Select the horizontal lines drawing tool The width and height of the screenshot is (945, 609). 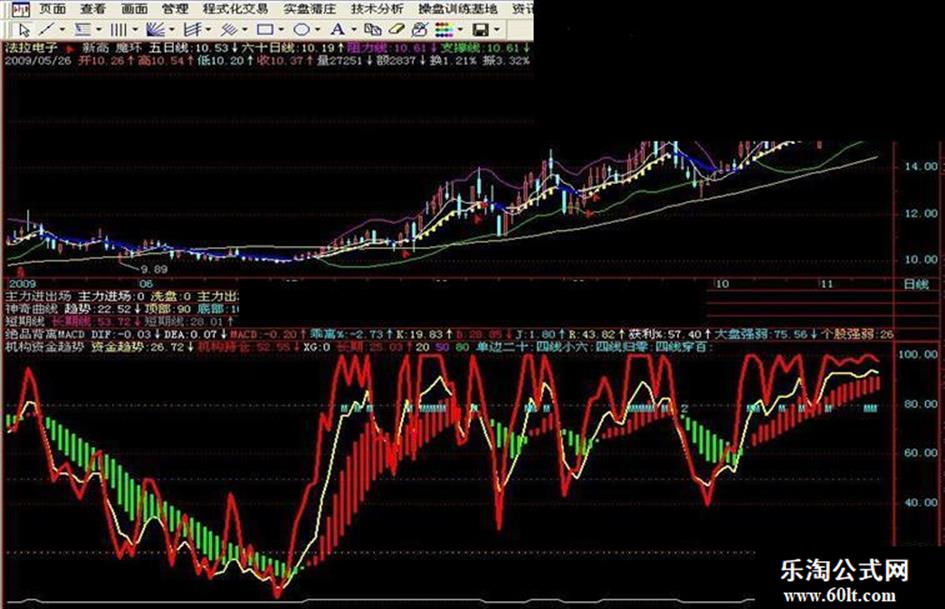click(x=83, y=29)
